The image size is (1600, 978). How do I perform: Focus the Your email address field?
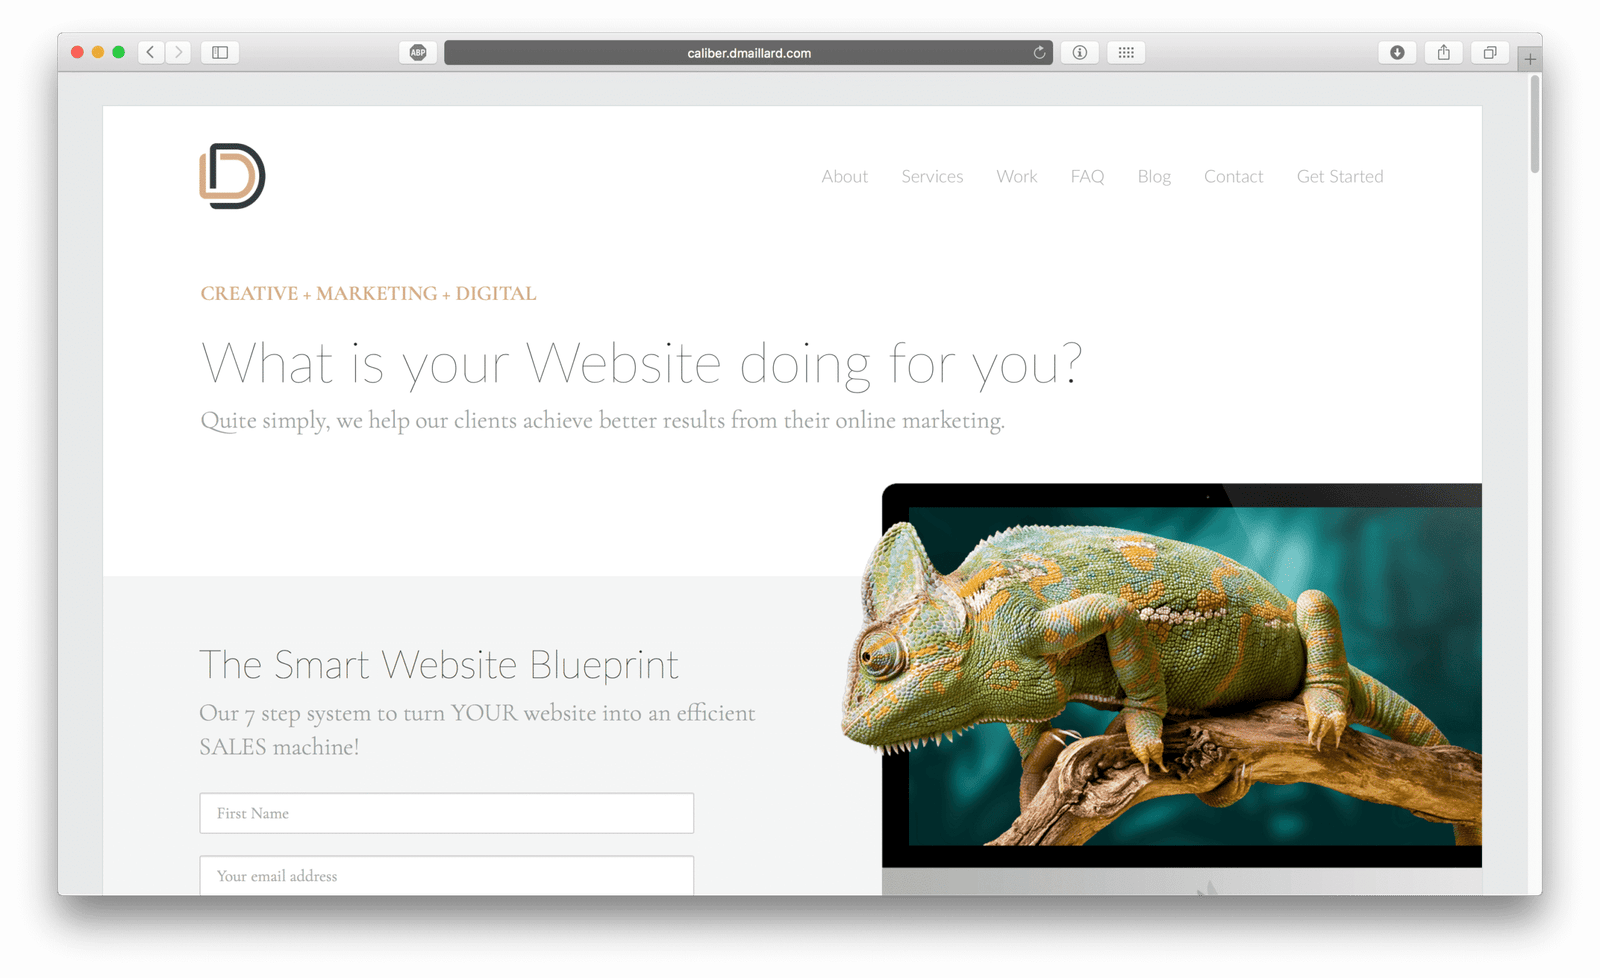coord(447,875)
